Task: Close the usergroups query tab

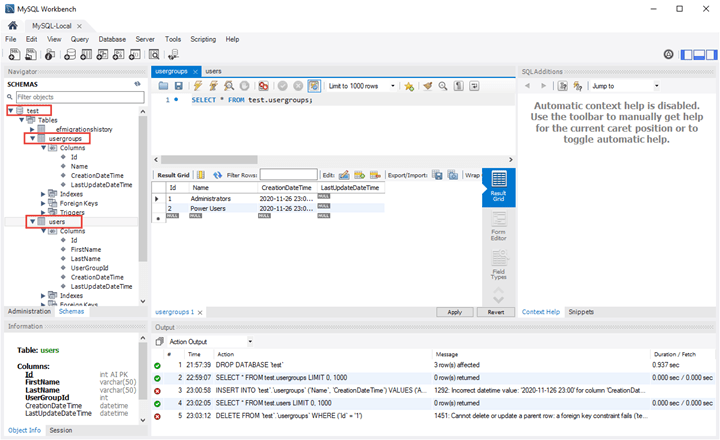Action: pos(195,72)
